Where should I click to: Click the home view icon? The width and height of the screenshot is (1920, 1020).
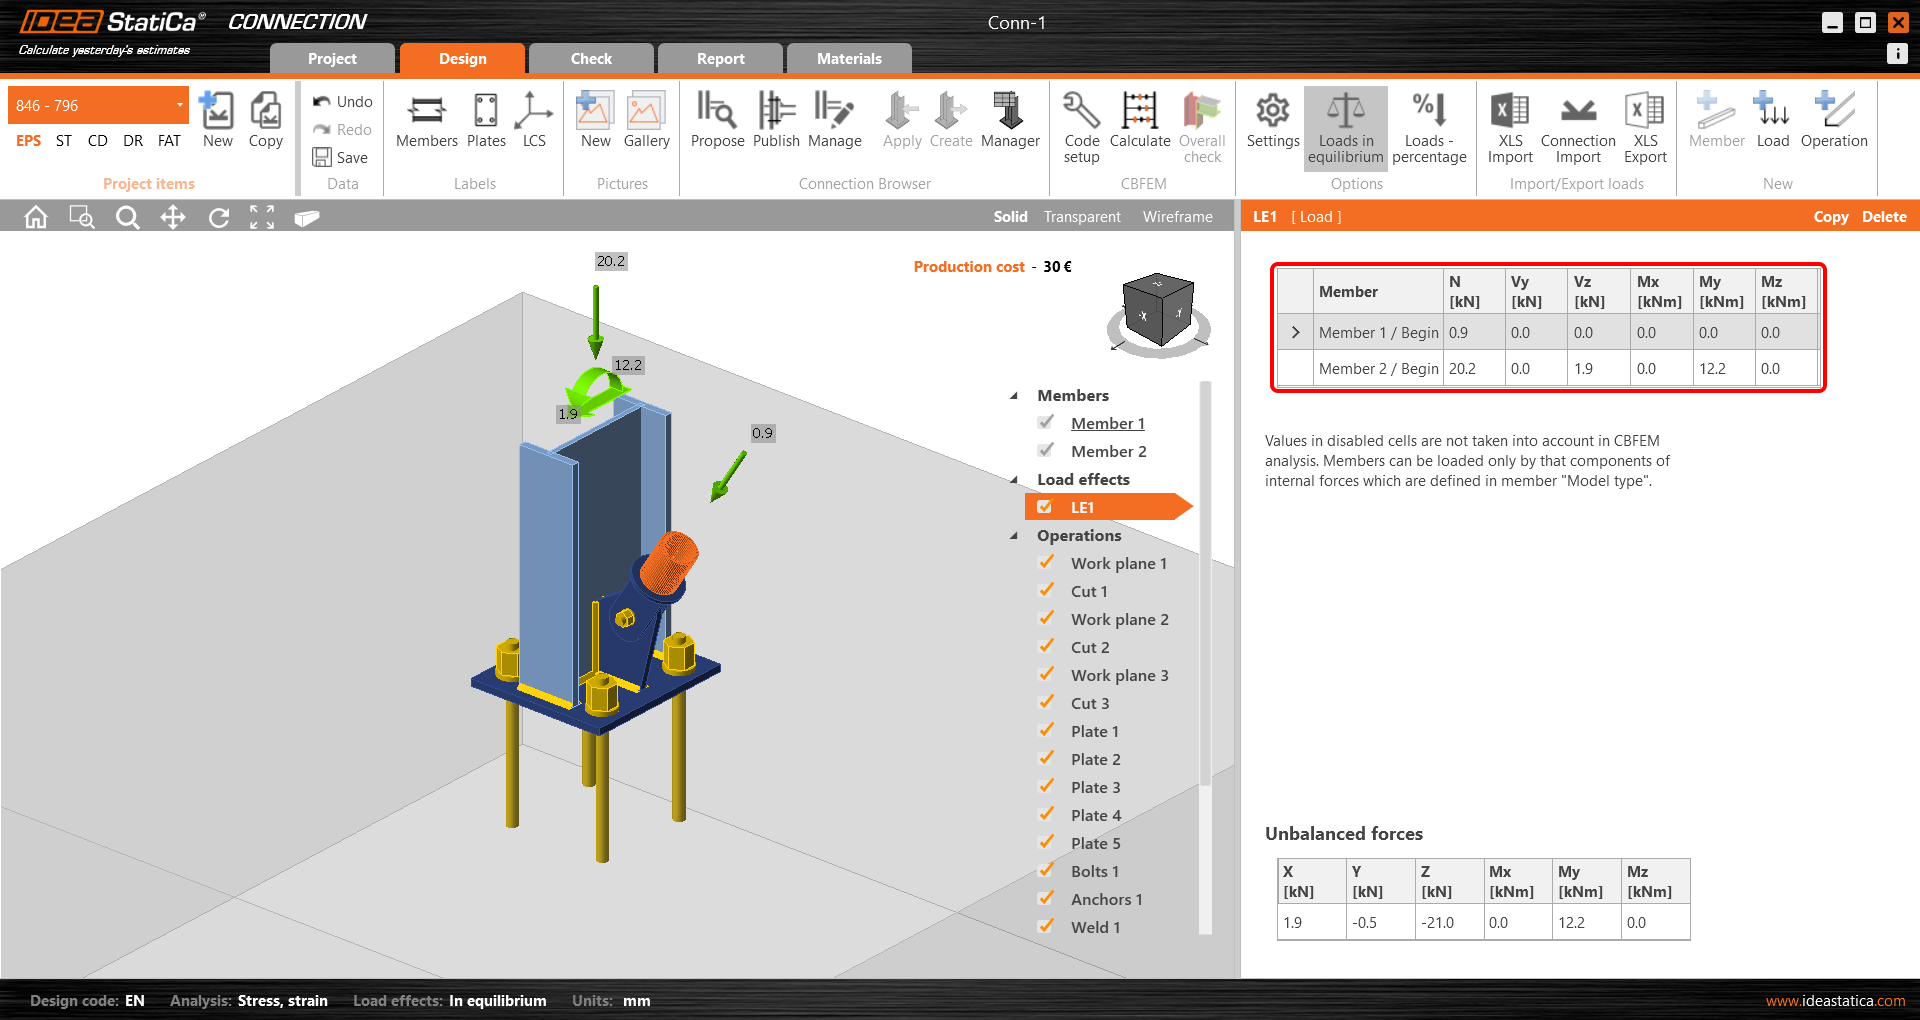click(36, 217)
